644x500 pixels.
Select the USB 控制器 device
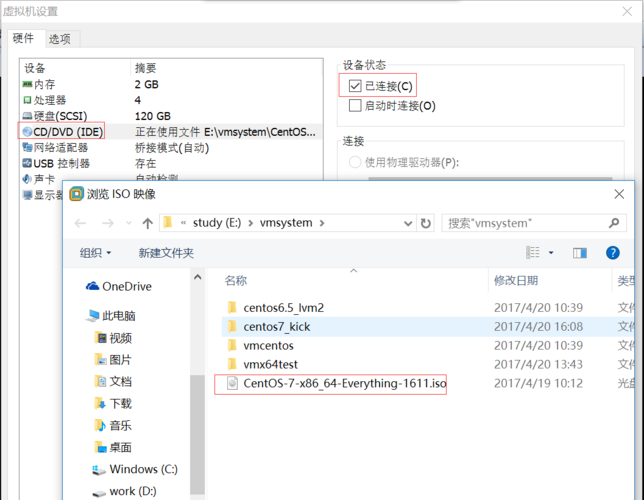[171, 164]
